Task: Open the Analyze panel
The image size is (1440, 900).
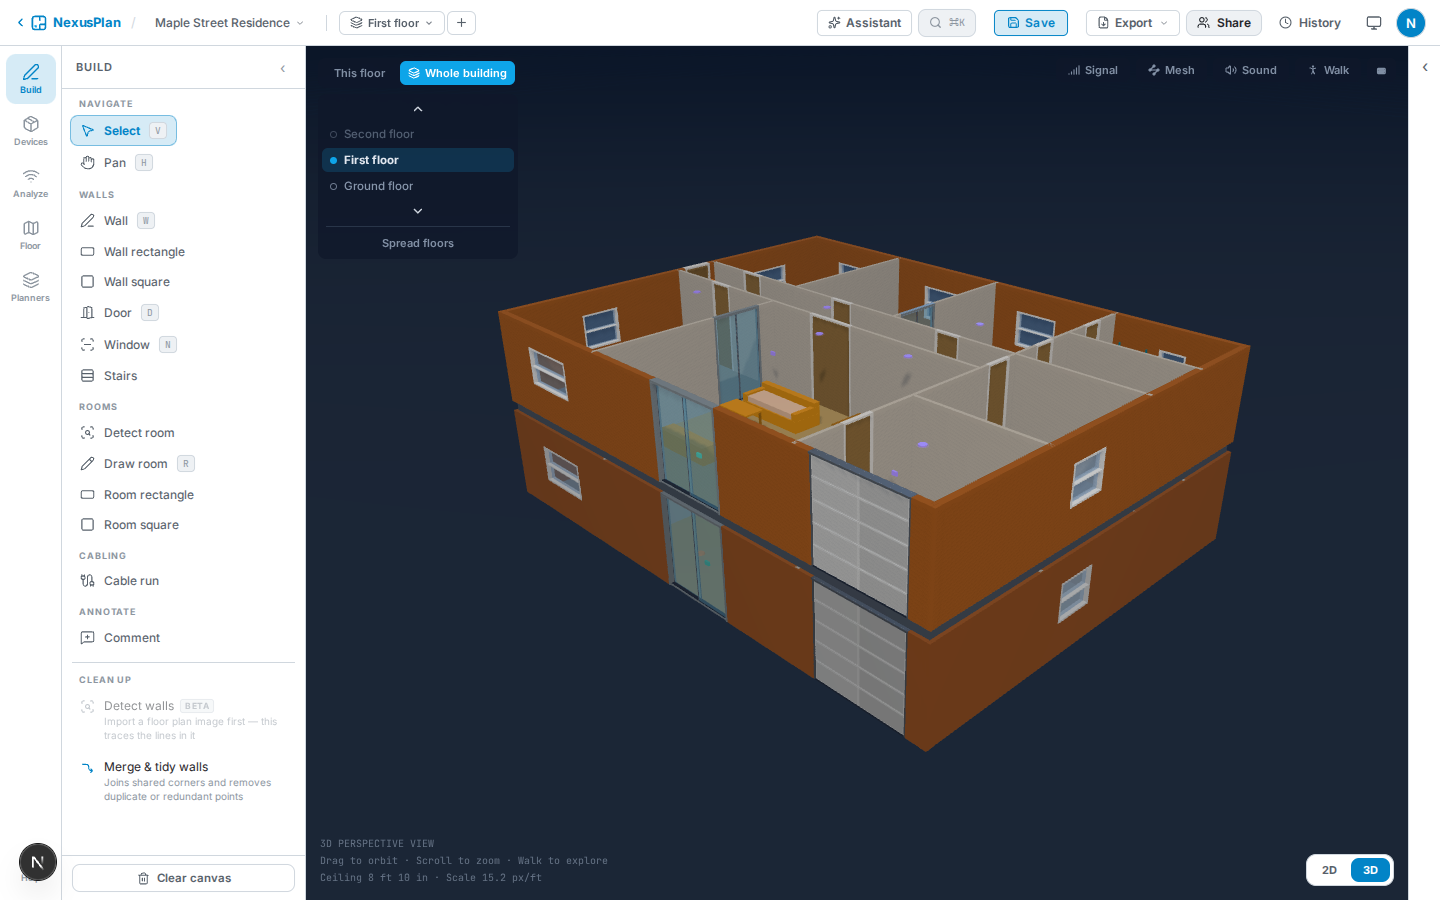Action: point(31,182)
